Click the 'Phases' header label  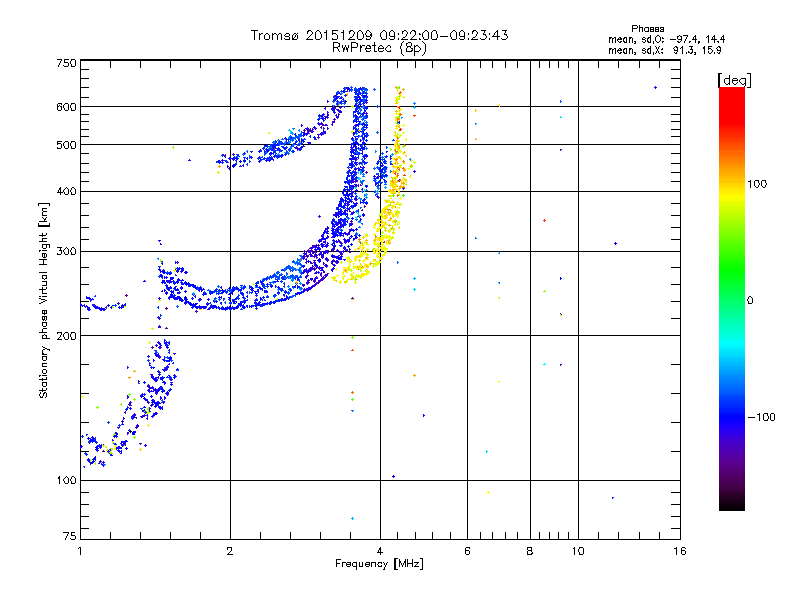pyautogui.click(x=647, y=29)
